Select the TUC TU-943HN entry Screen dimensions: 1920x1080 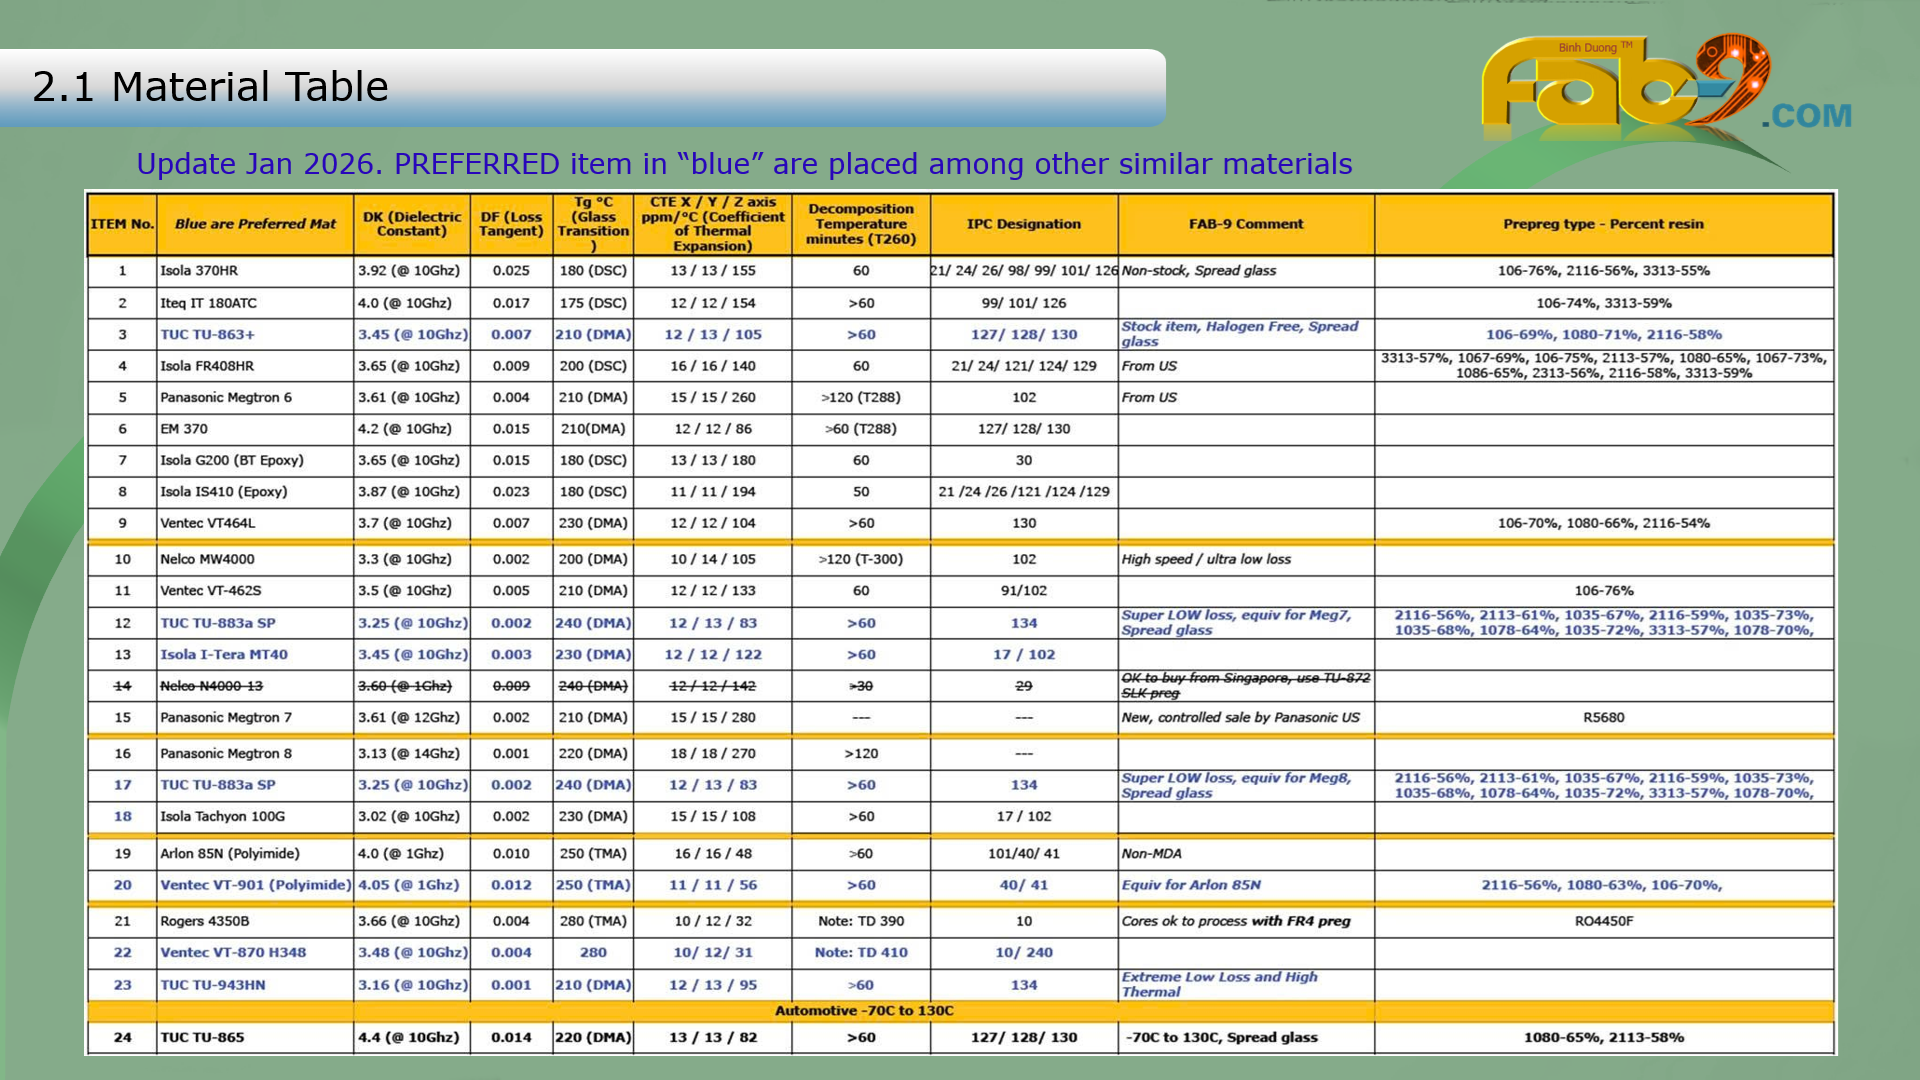(x=213, y=985)
